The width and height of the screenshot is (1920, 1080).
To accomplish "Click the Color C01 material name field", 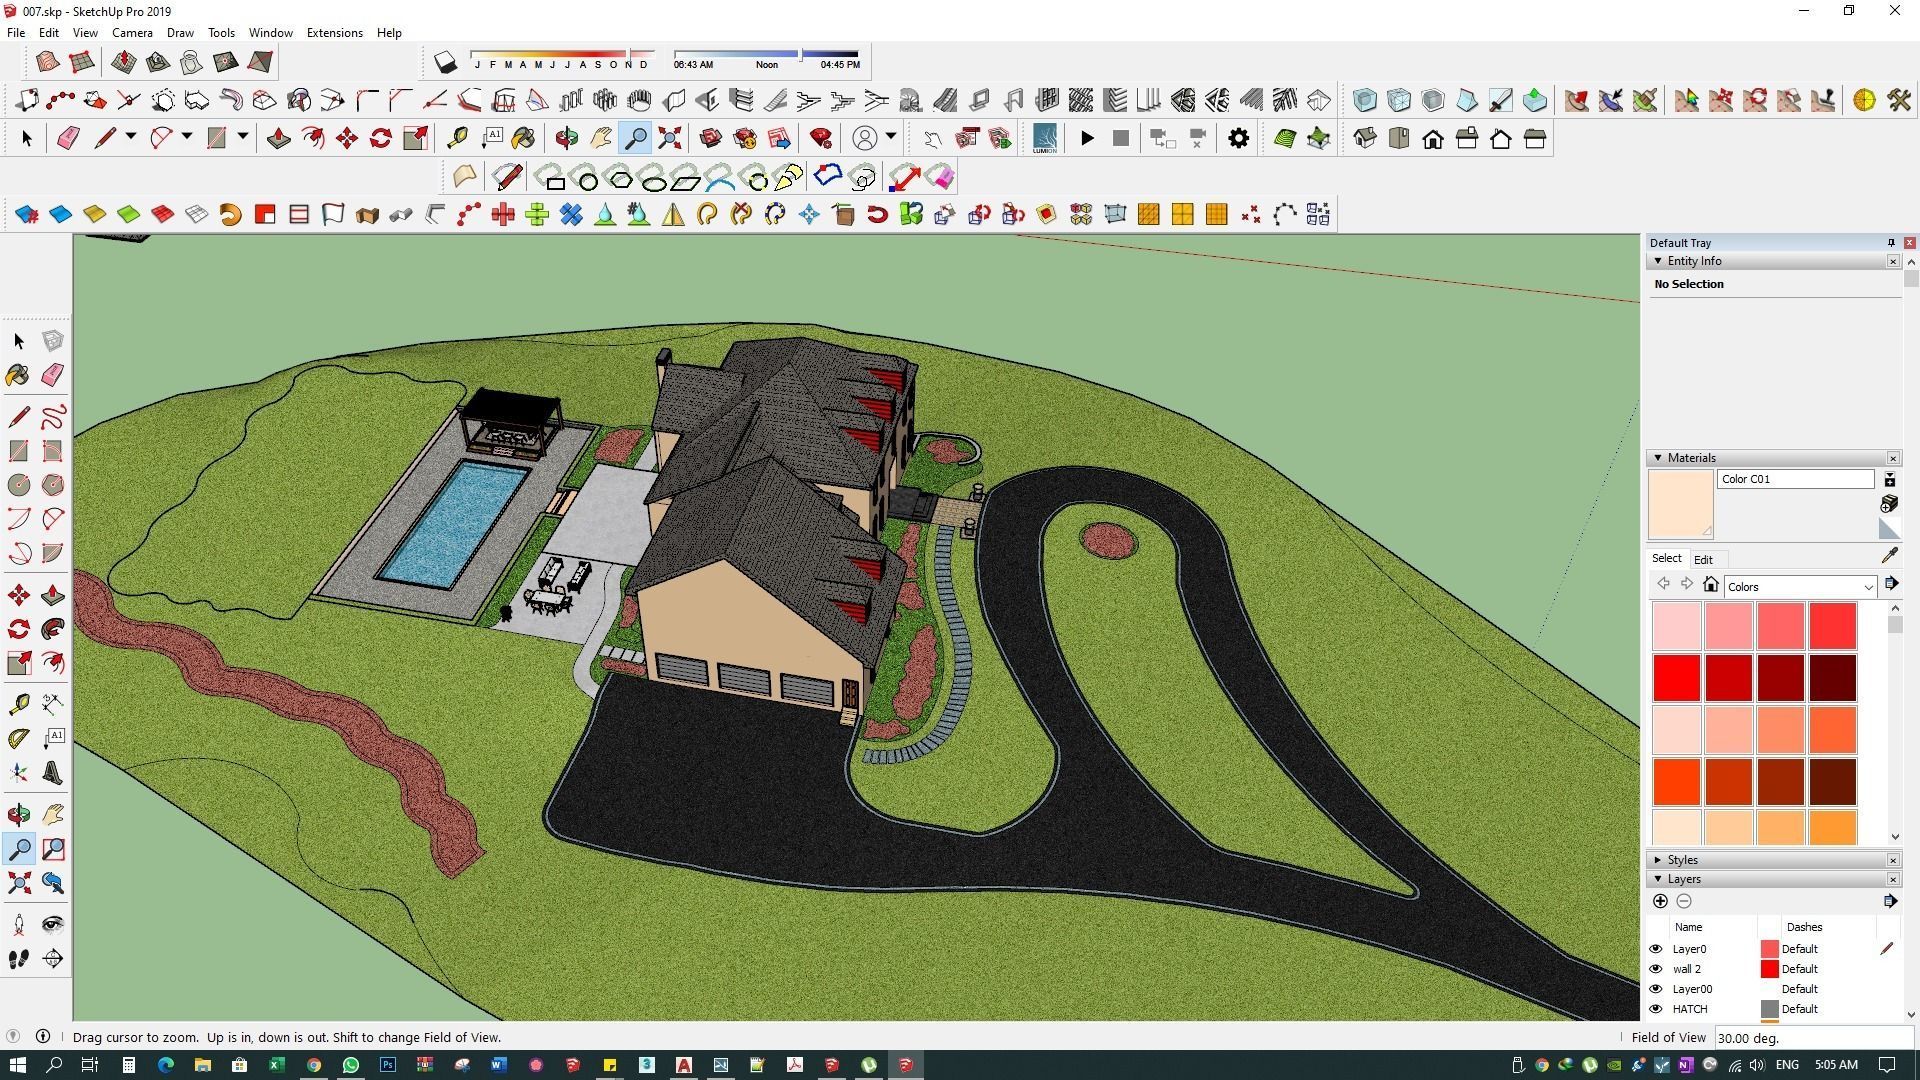I will point(1795,479).
